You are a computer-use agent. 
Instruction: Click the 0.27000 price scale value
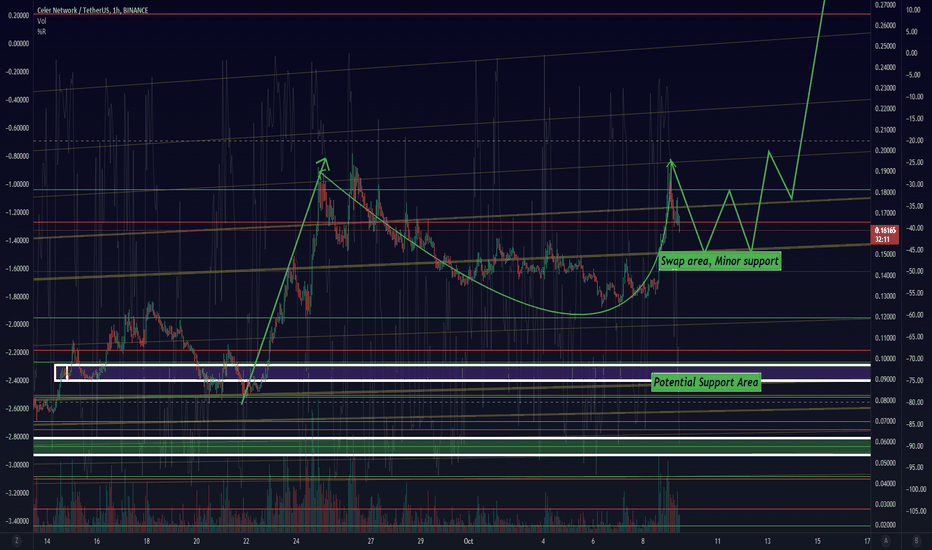885,5
